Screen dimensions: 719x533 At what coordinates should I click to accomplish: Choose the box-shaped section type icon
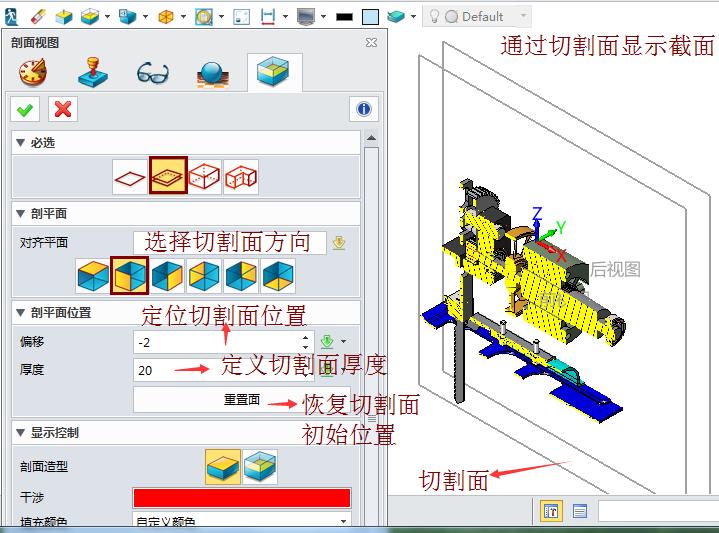[204, 177]
